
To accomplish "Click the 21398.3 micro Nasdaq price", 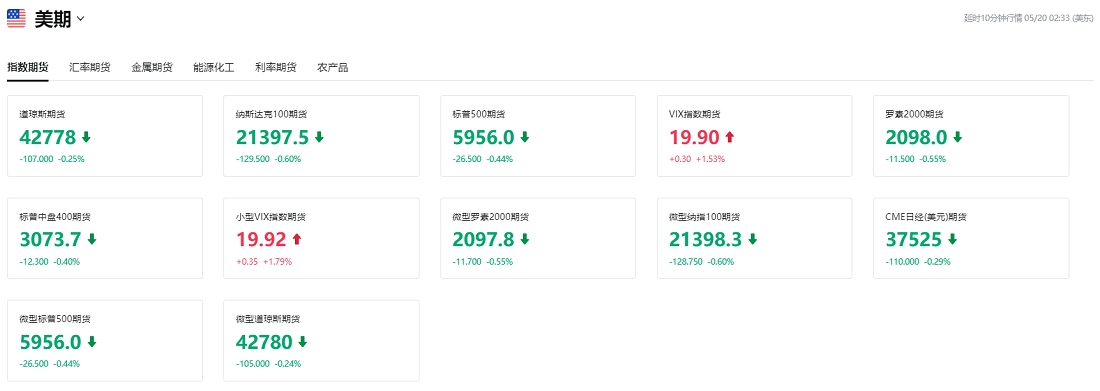I will [x=706, y=240].
